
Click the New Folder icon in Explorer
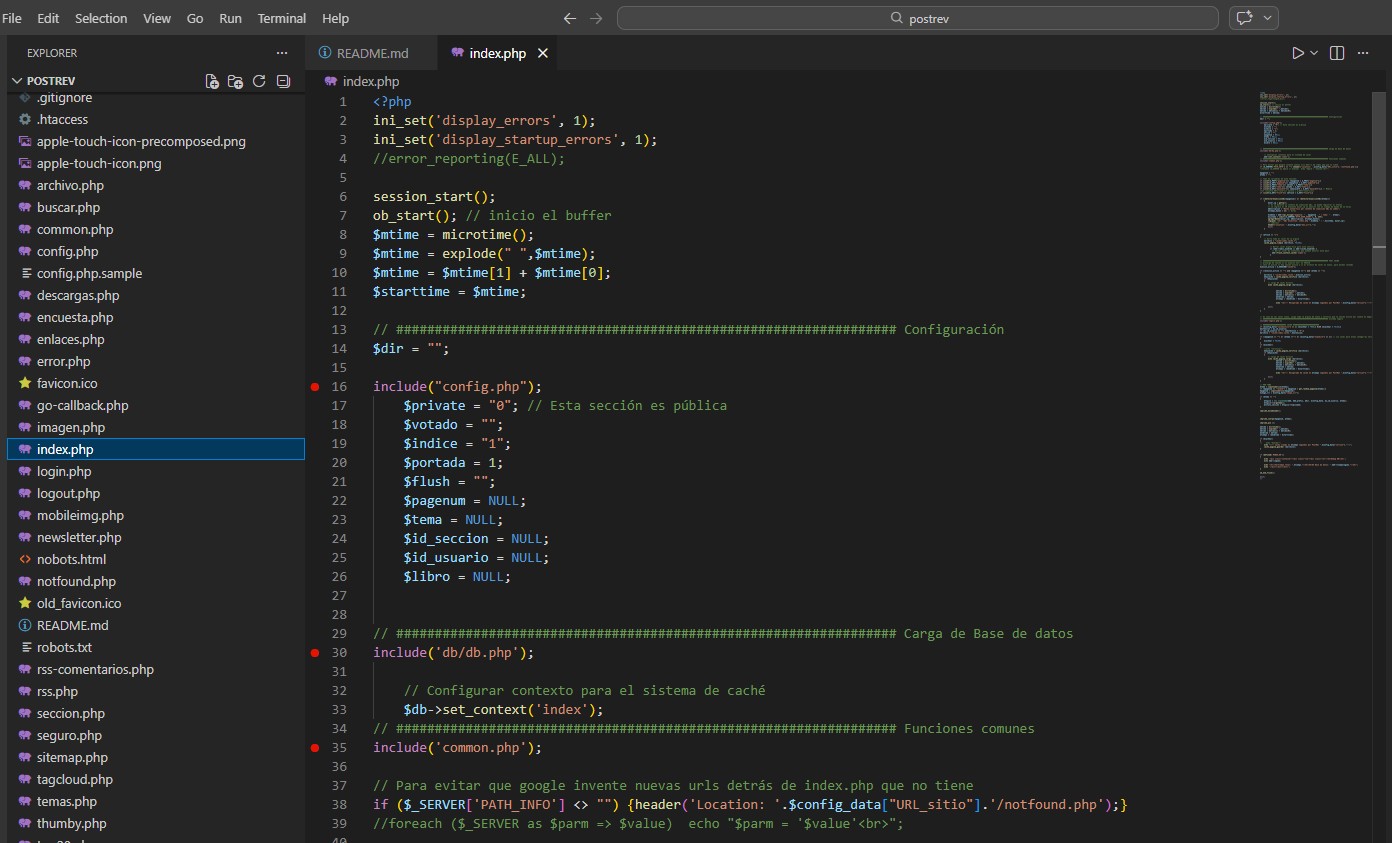(x=235, y=81)
